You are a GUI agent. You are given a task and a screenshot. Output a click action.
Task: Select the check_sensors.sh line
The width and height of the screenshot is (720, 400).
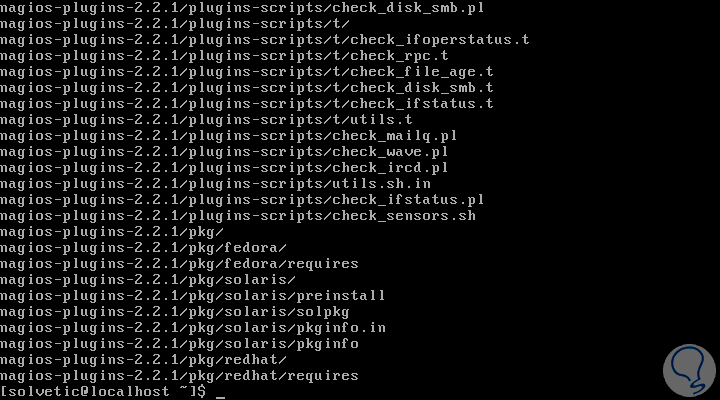[x=239, y=215]
